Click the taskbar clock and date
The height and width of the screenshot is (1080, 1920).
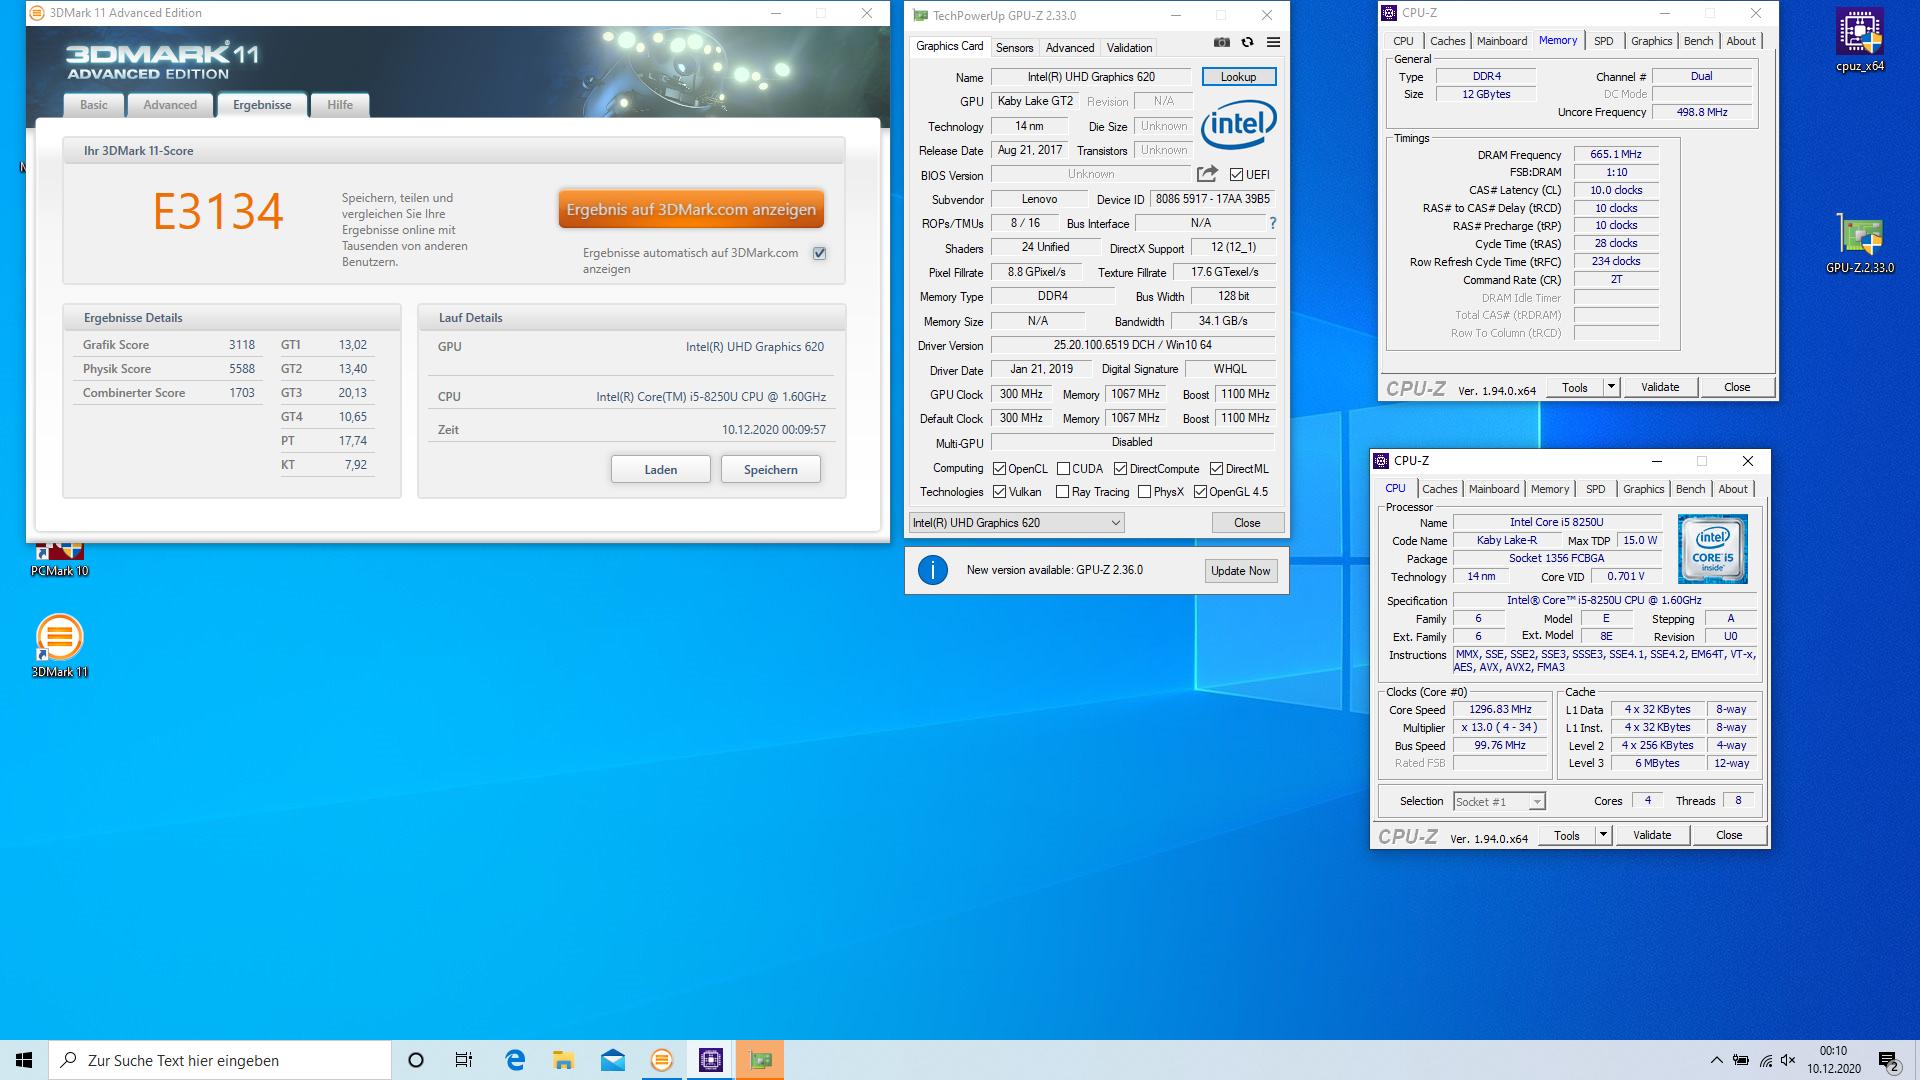(x=1833, y=1060)
